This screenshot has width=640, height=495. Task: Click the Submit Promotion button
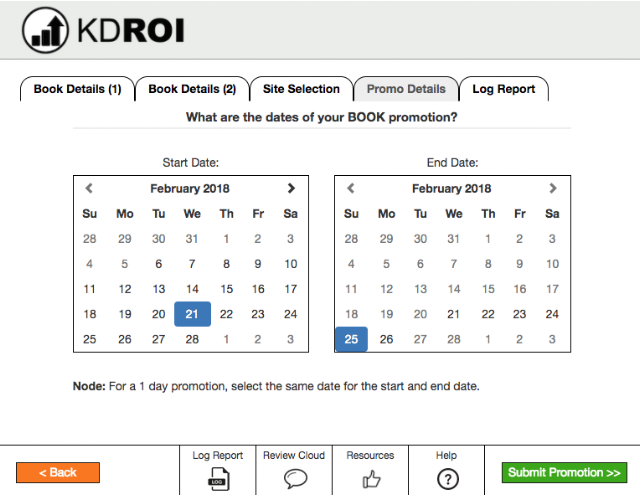(564, 473)
